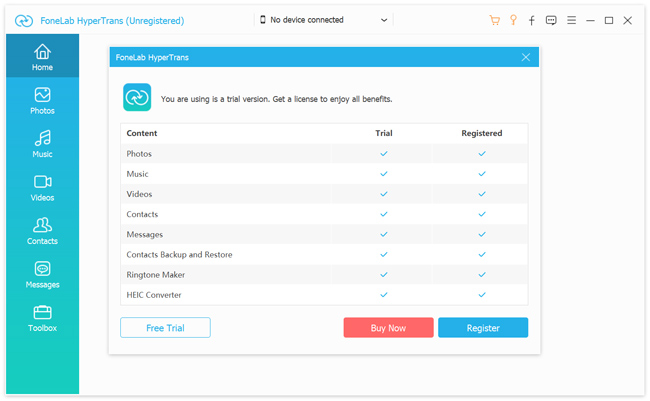Screen dimensions: 650x401
Task: Click the trial version notice text
Action: [x=276, y=99]
